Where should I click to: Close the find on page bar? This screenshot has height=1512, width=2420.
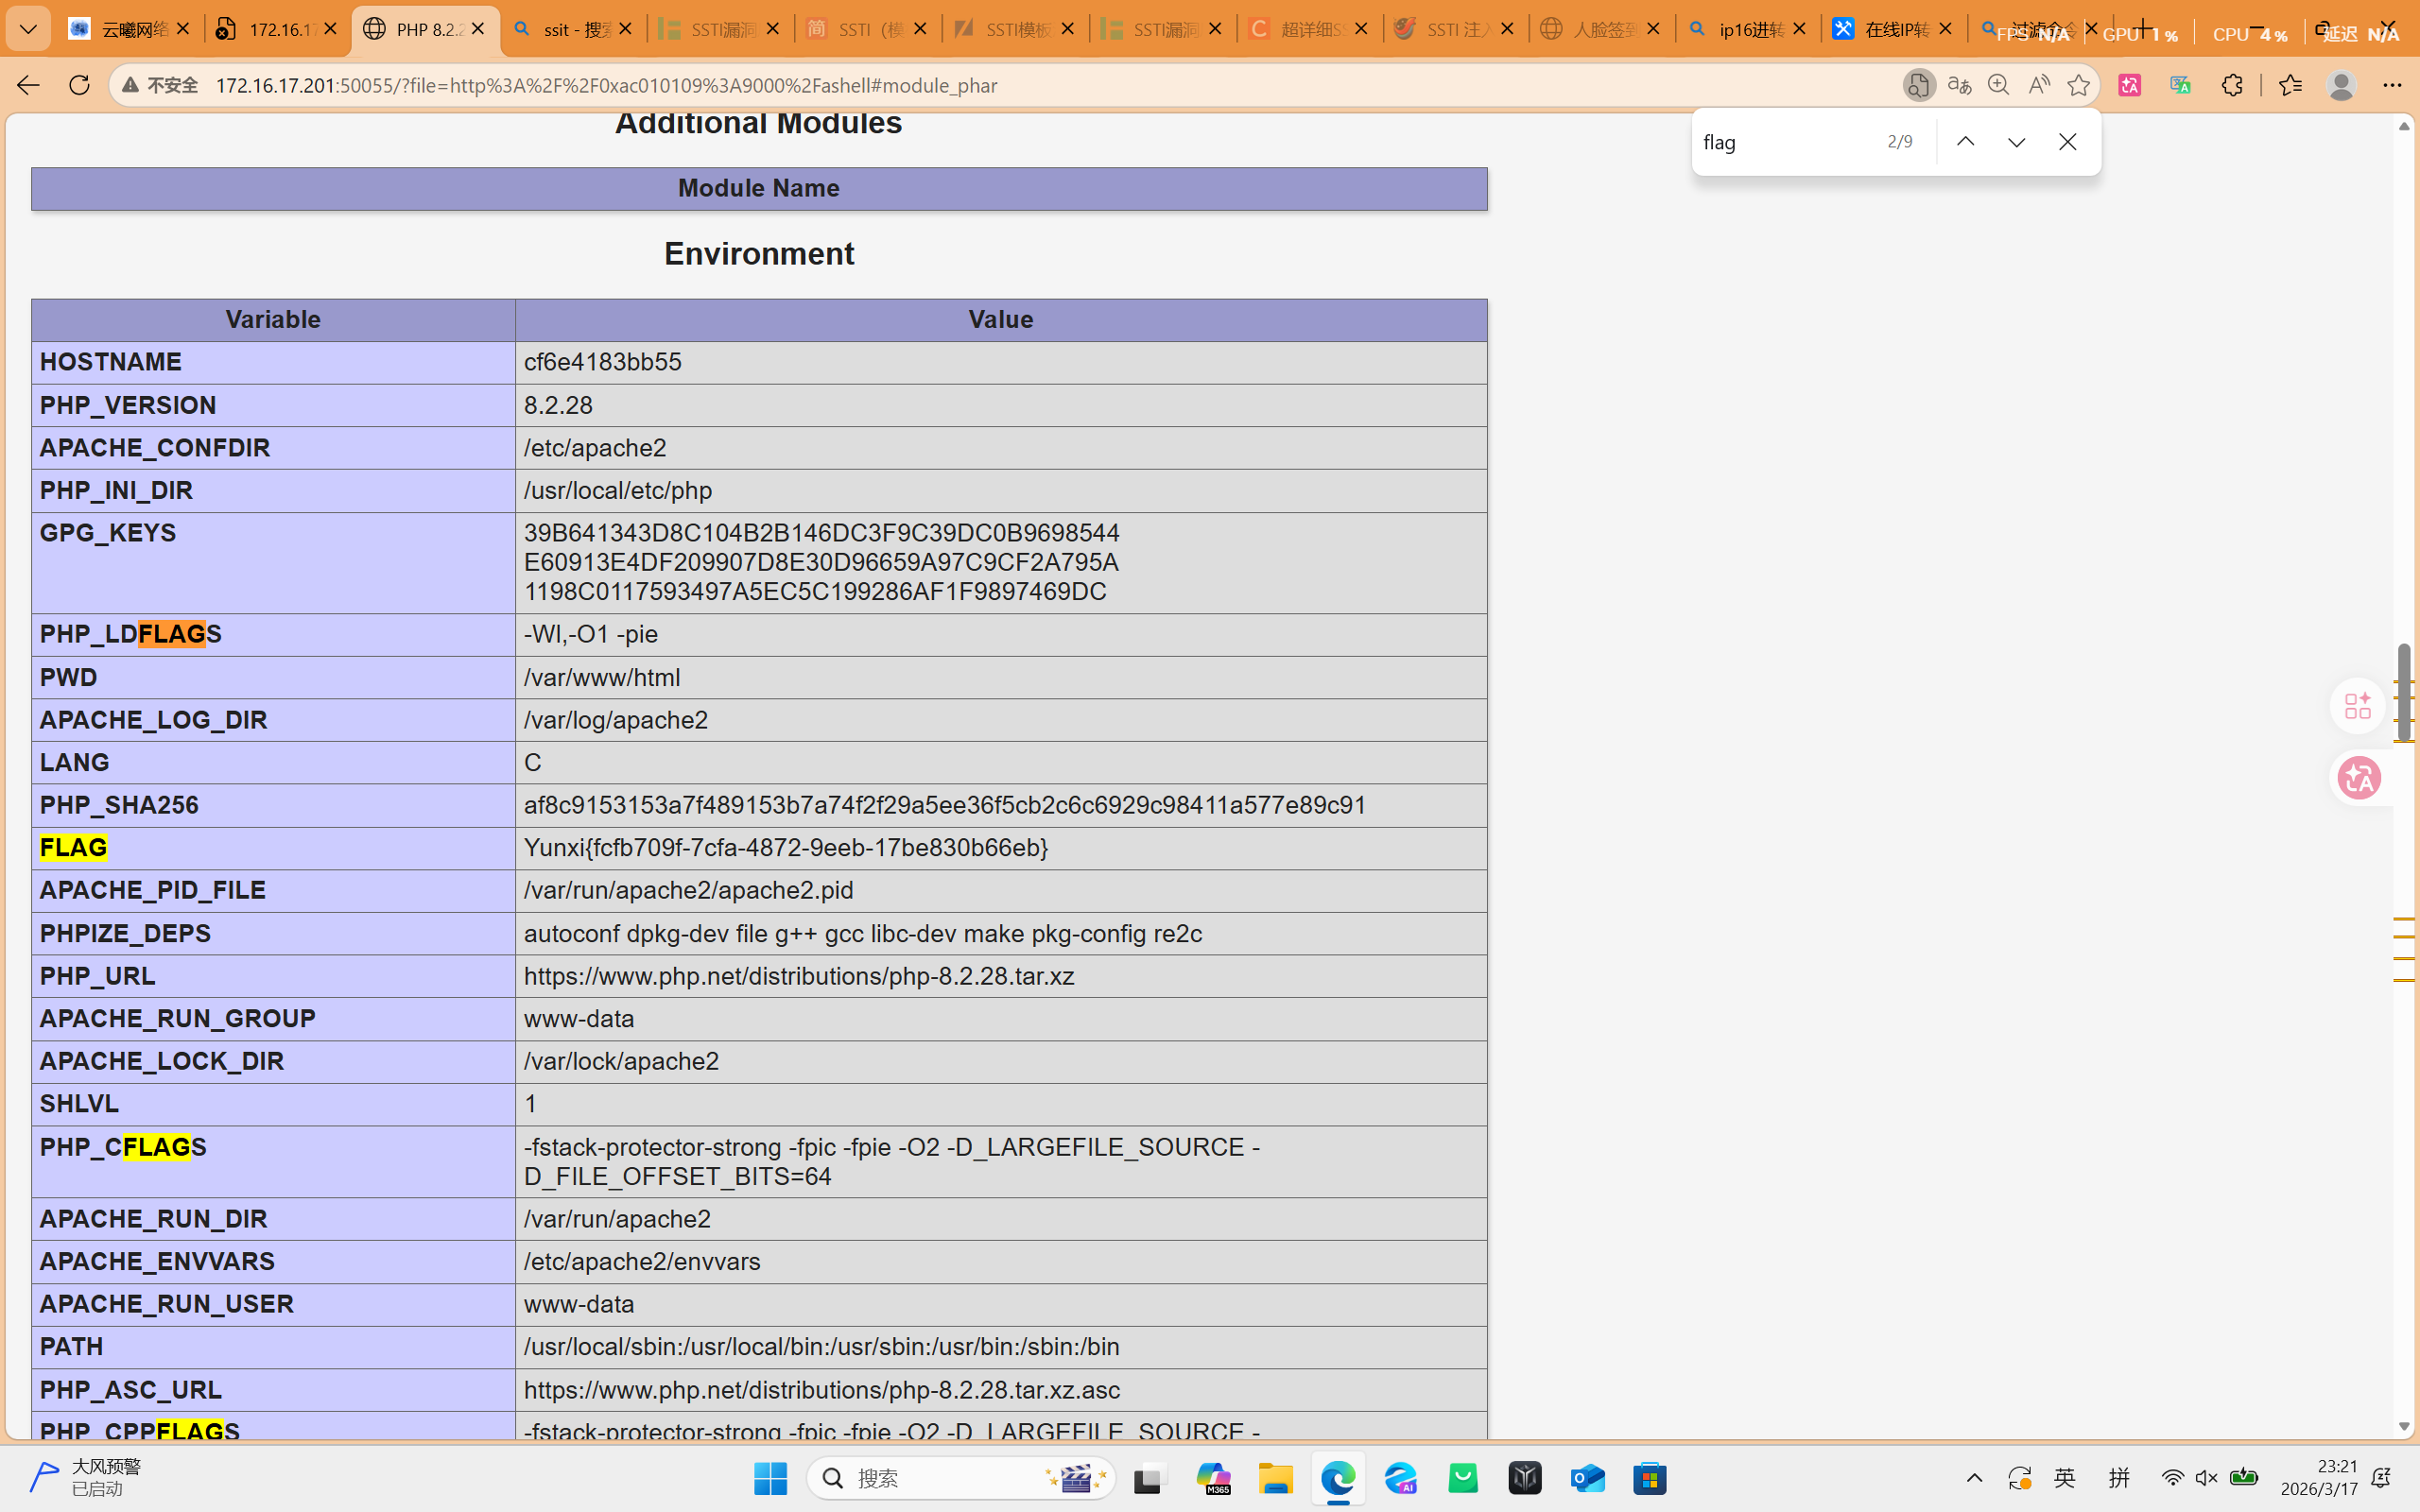[2067, 142]
